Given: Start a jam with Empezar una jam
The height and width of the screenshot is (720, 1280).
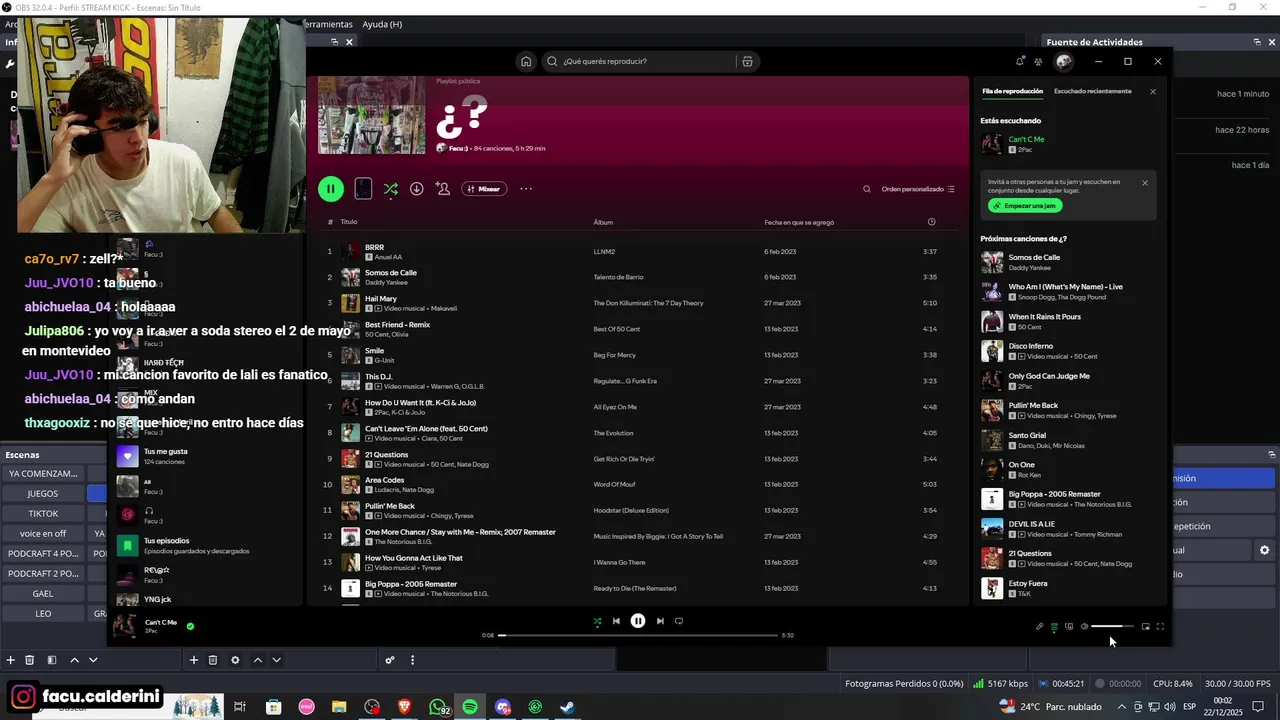Looking at the screenshot, I should click(1025, 205).
